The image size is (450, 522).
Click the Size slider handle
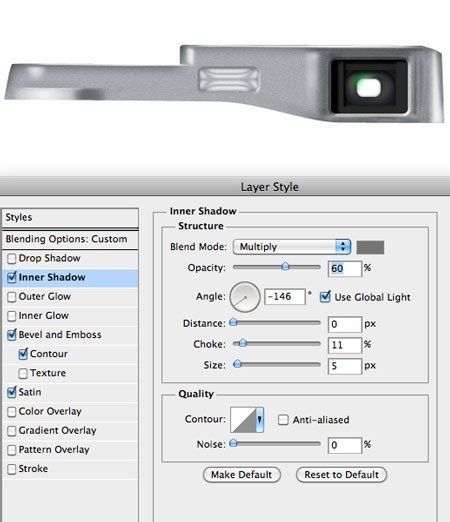pyautogui.click(x=237, y=364)
